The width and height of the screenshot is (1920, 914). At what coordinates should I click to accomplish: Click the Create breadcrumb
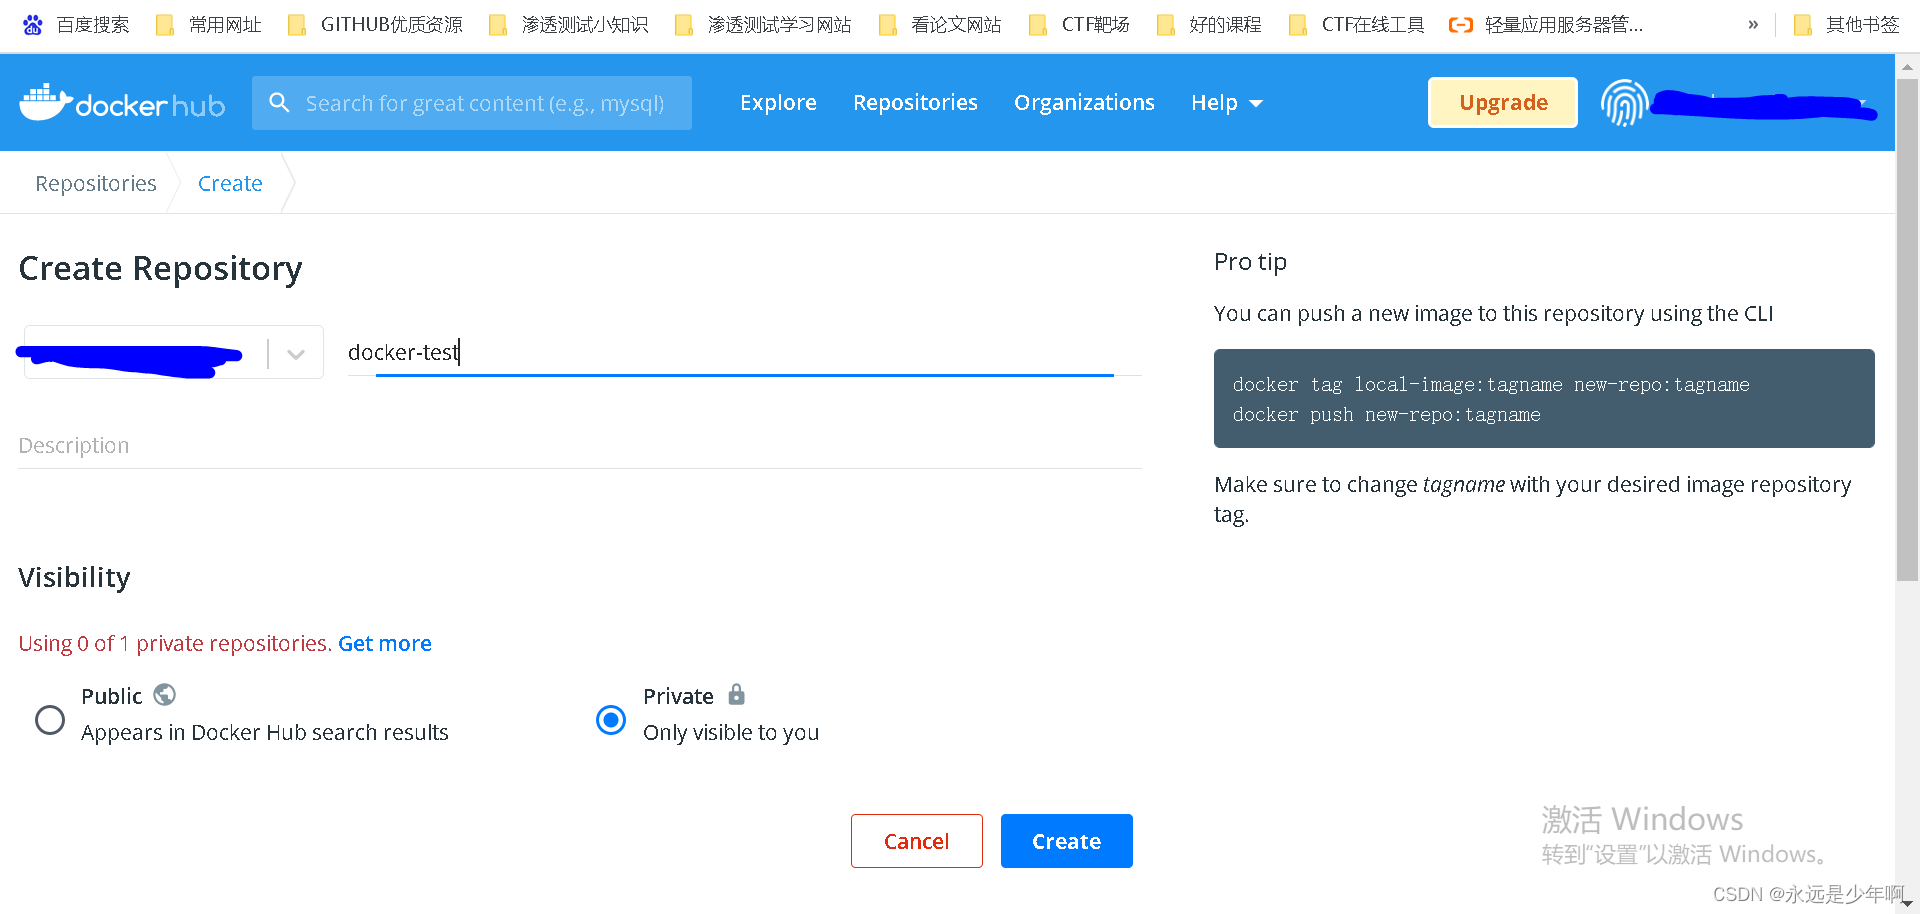(x=230, y=184)
